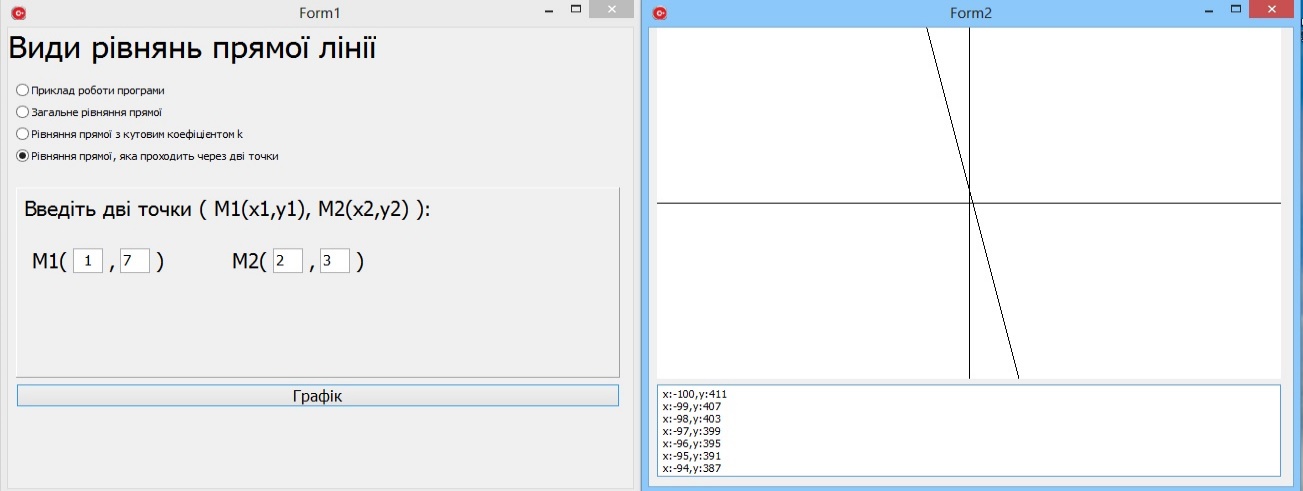Click log line 'x:-97,y:399'
1303x491 pixels.
coord(692,431)
